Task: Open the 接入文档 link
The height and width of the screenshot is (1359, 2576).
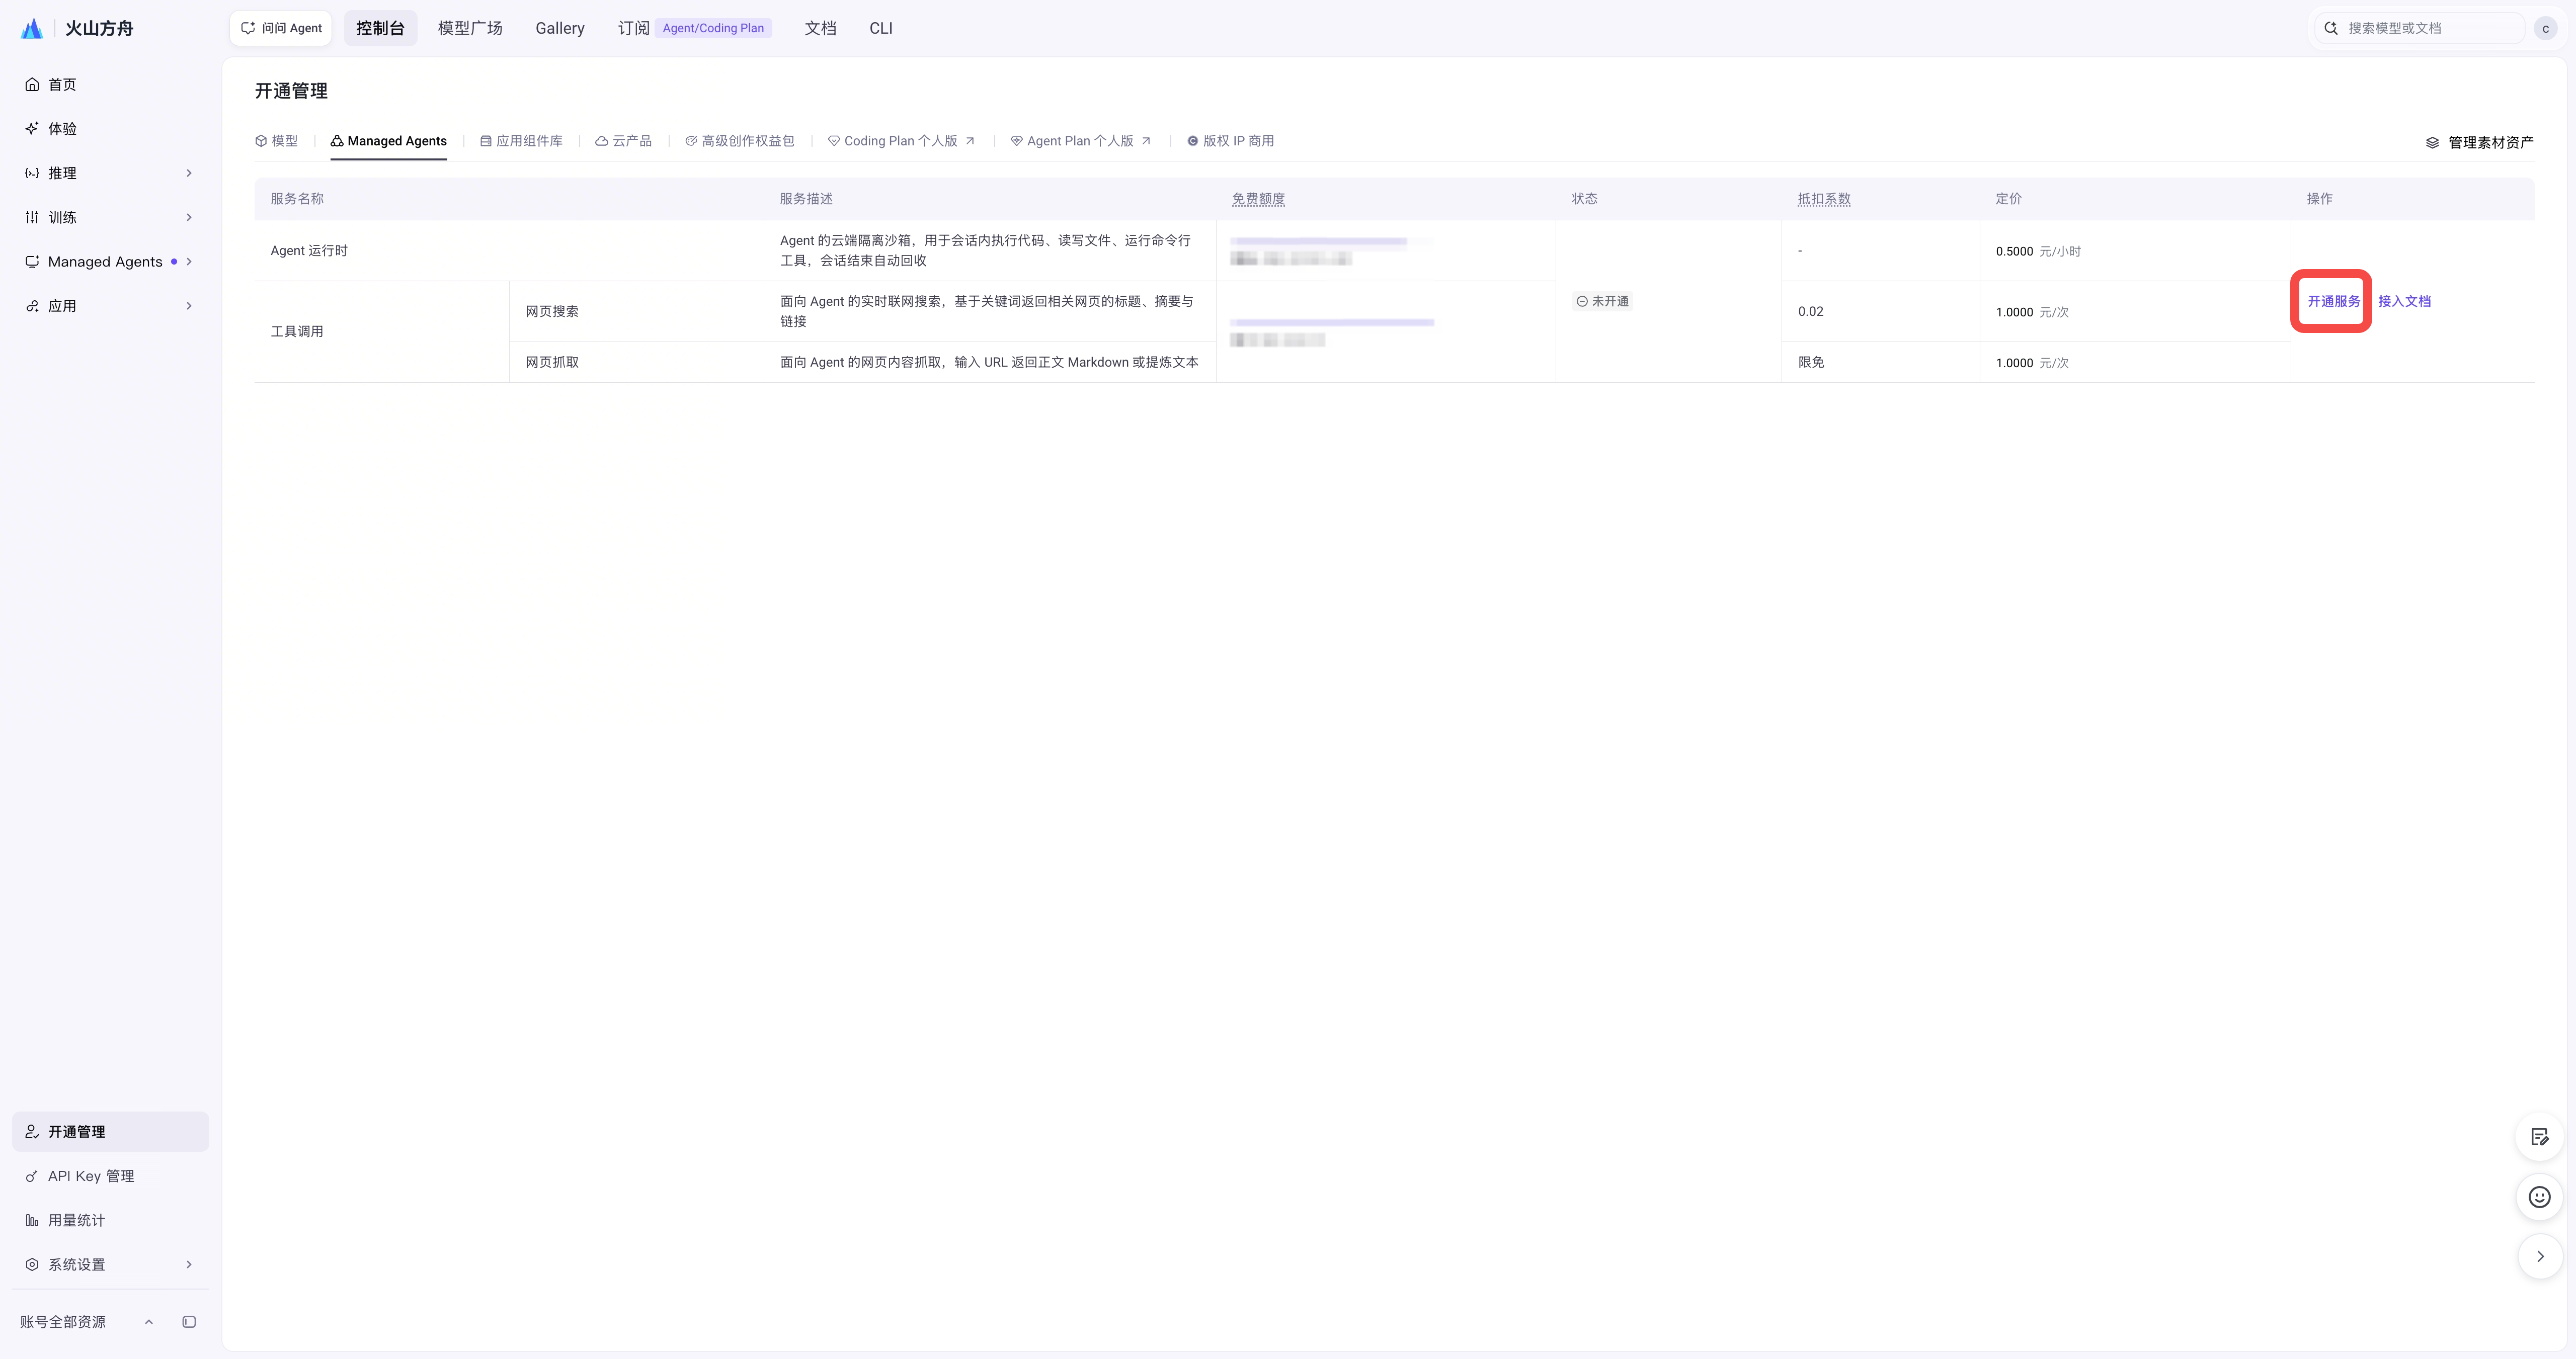Action: [2404, 301]
